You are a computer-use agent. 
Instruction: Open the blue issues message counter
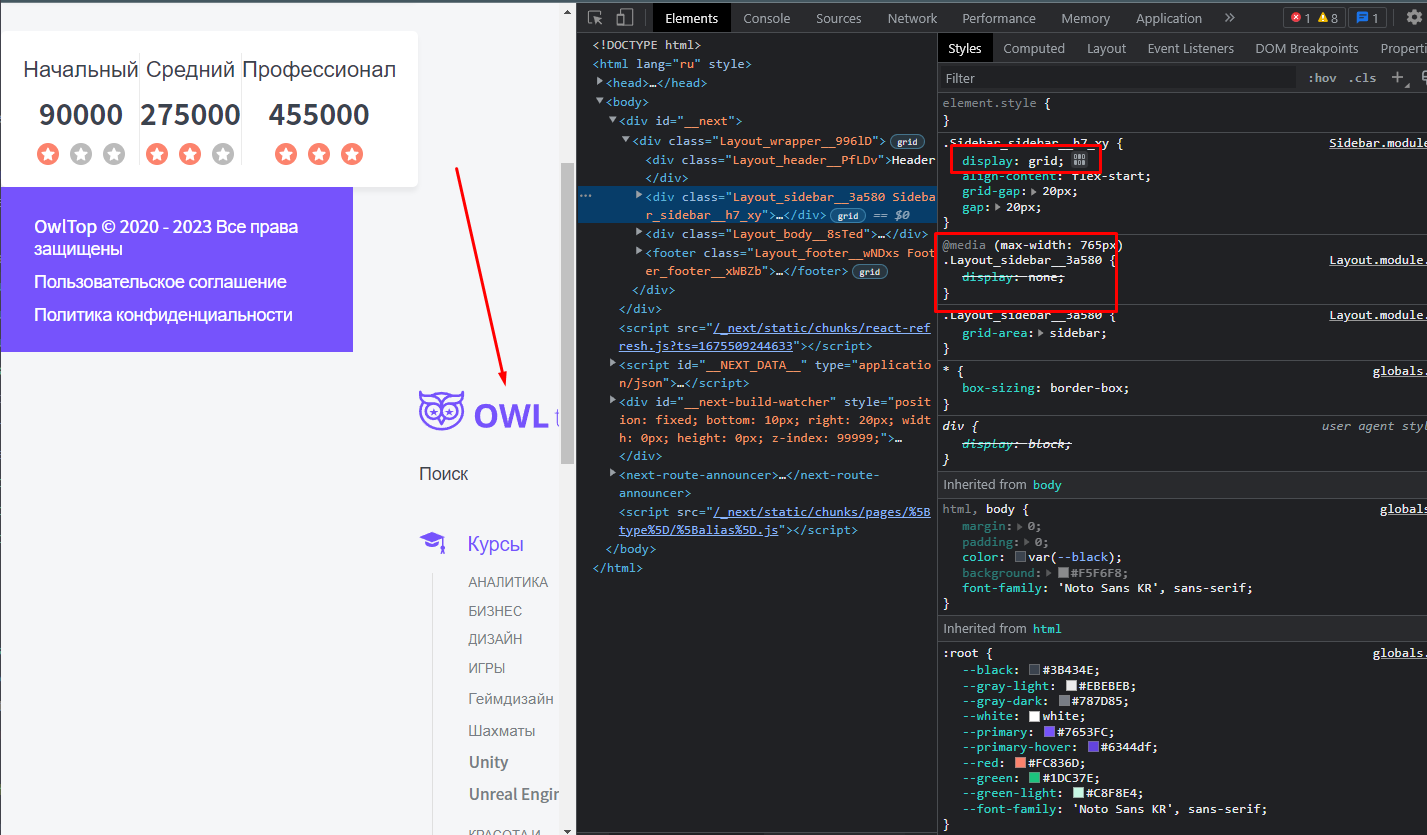point(1366,18)
